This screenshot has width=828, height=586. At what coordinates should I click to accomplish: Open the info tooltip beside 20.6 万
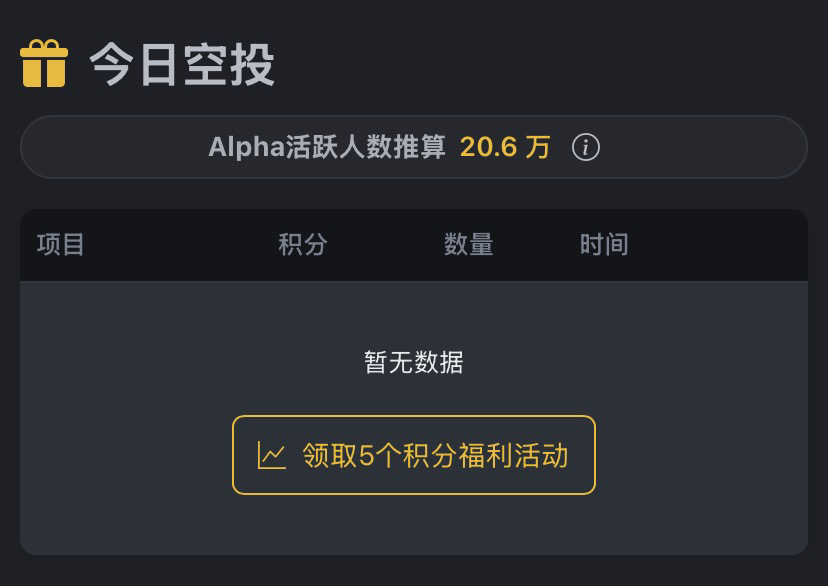click(x=586, y=148)
